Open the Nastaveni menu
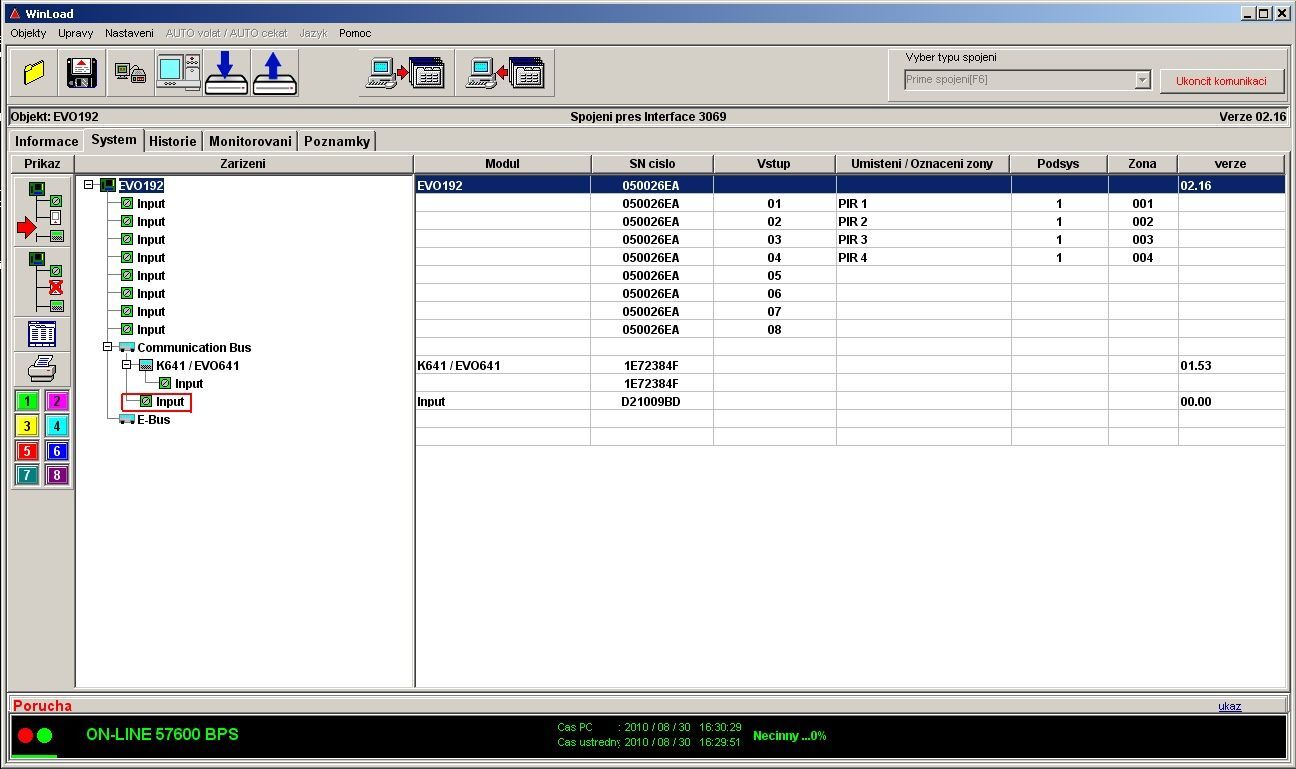The width and height of the screenshot is (1296, 769). click(x=129, y=33)
